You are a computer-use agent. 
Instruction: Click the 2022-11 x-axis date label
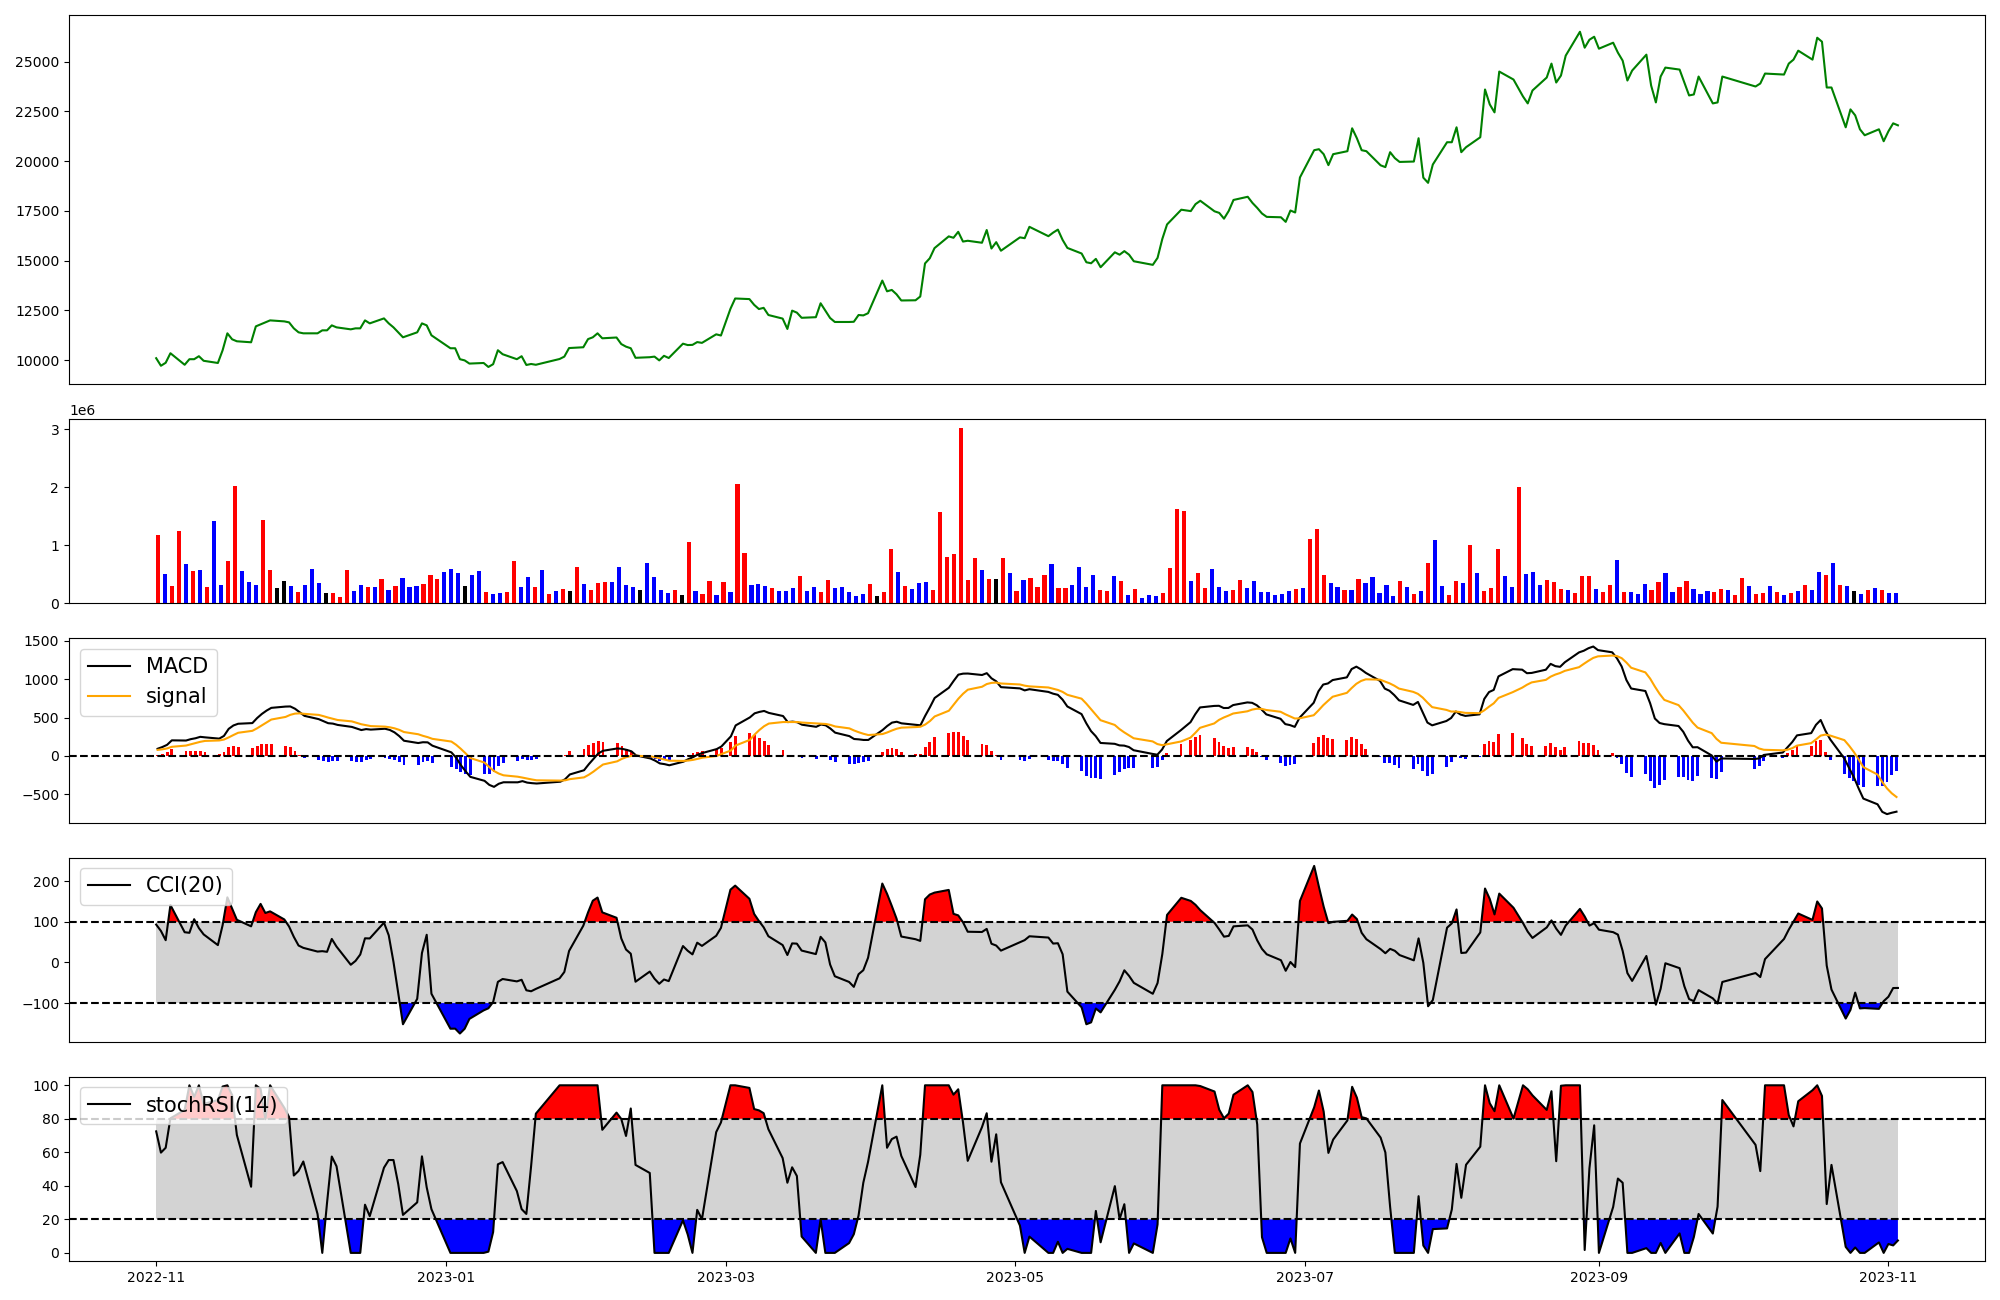(156, 1277)
